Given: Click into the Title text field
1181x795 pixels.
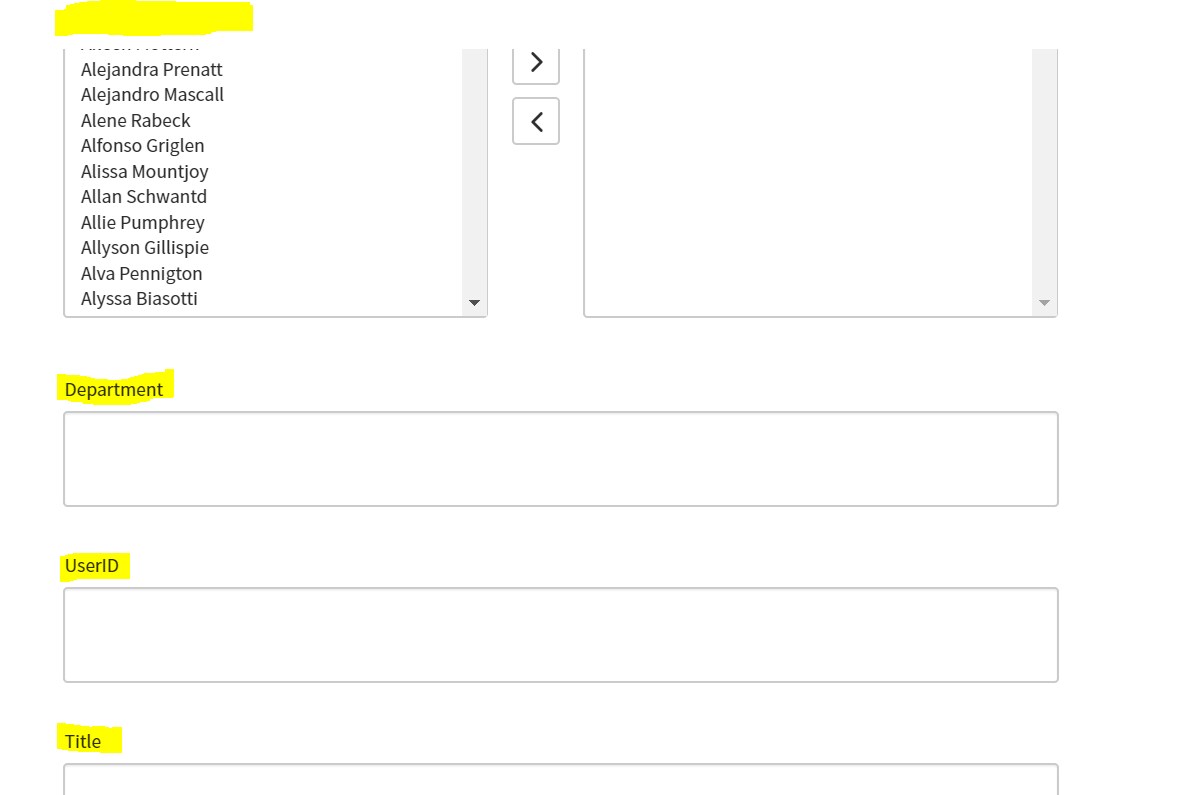Looking at the screenshot, I should click(560, 780).
